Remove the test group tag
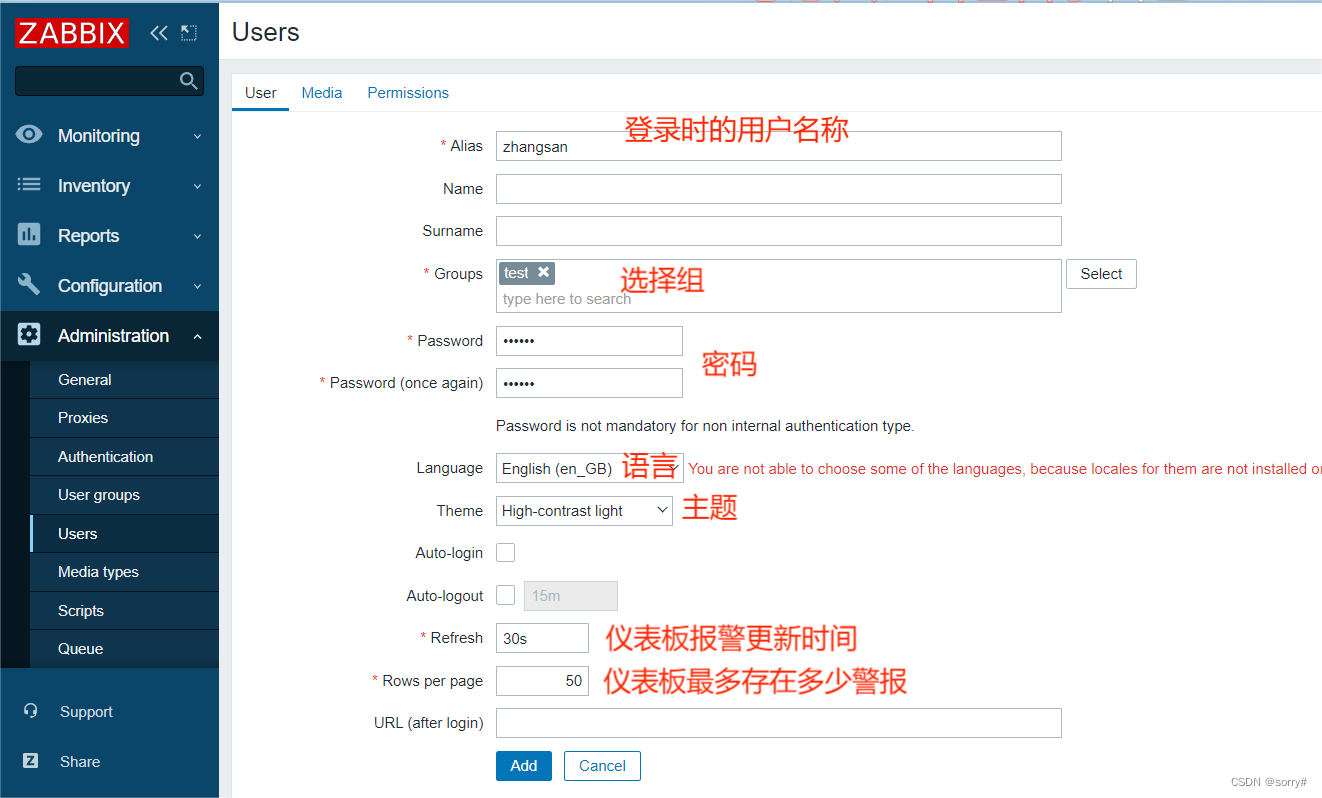The height and width of the screenshot is (798, 1322). click(x=543, y=272)
